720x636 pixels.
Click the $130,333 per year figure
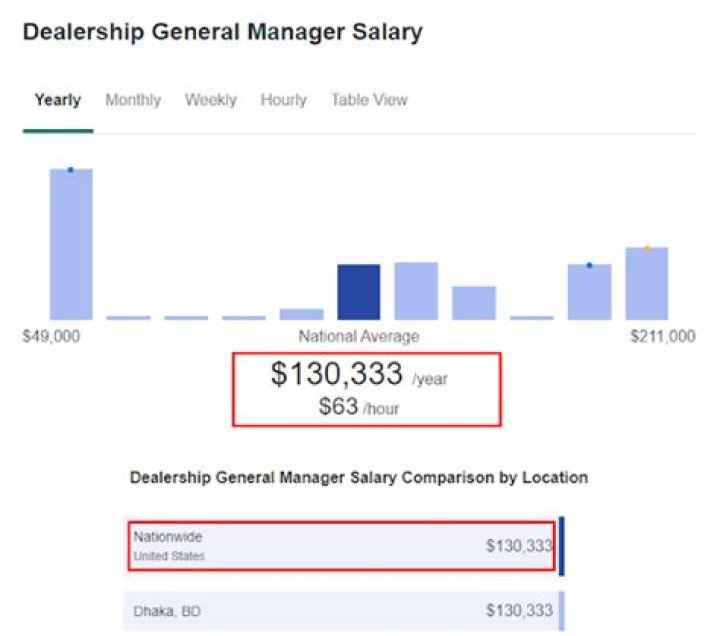359,374
